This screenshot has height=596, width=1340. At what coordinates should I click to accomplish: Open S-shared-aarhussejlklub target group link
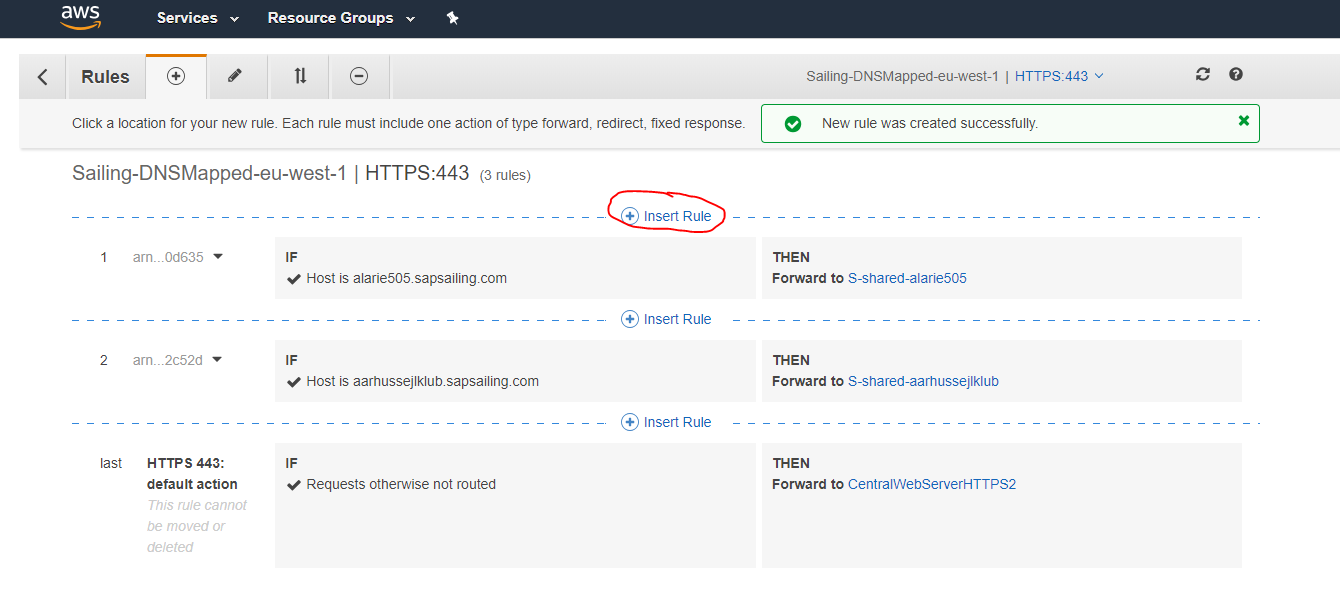pyautogui.click(x=923, y=381)
